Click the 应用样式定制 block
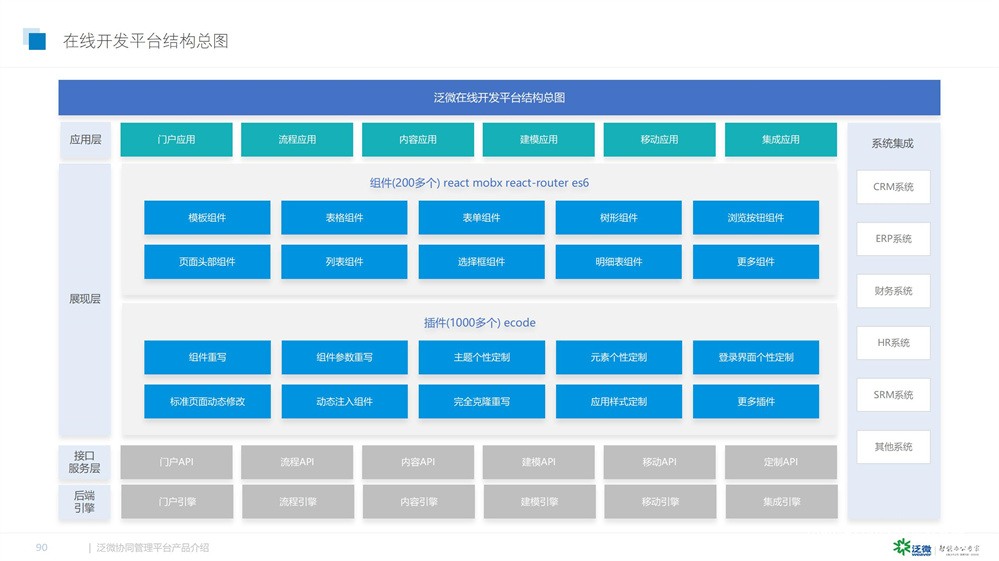Viewport: 999px width, 561px height. tap(619, 401)
